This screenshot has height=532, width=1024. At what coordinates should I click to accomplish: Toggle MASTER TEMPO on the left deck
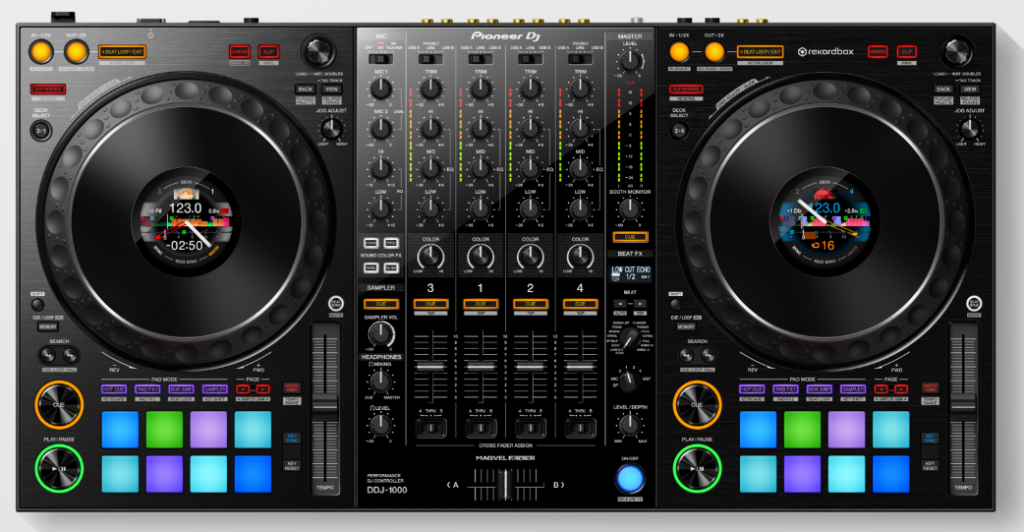click(291, 388)
